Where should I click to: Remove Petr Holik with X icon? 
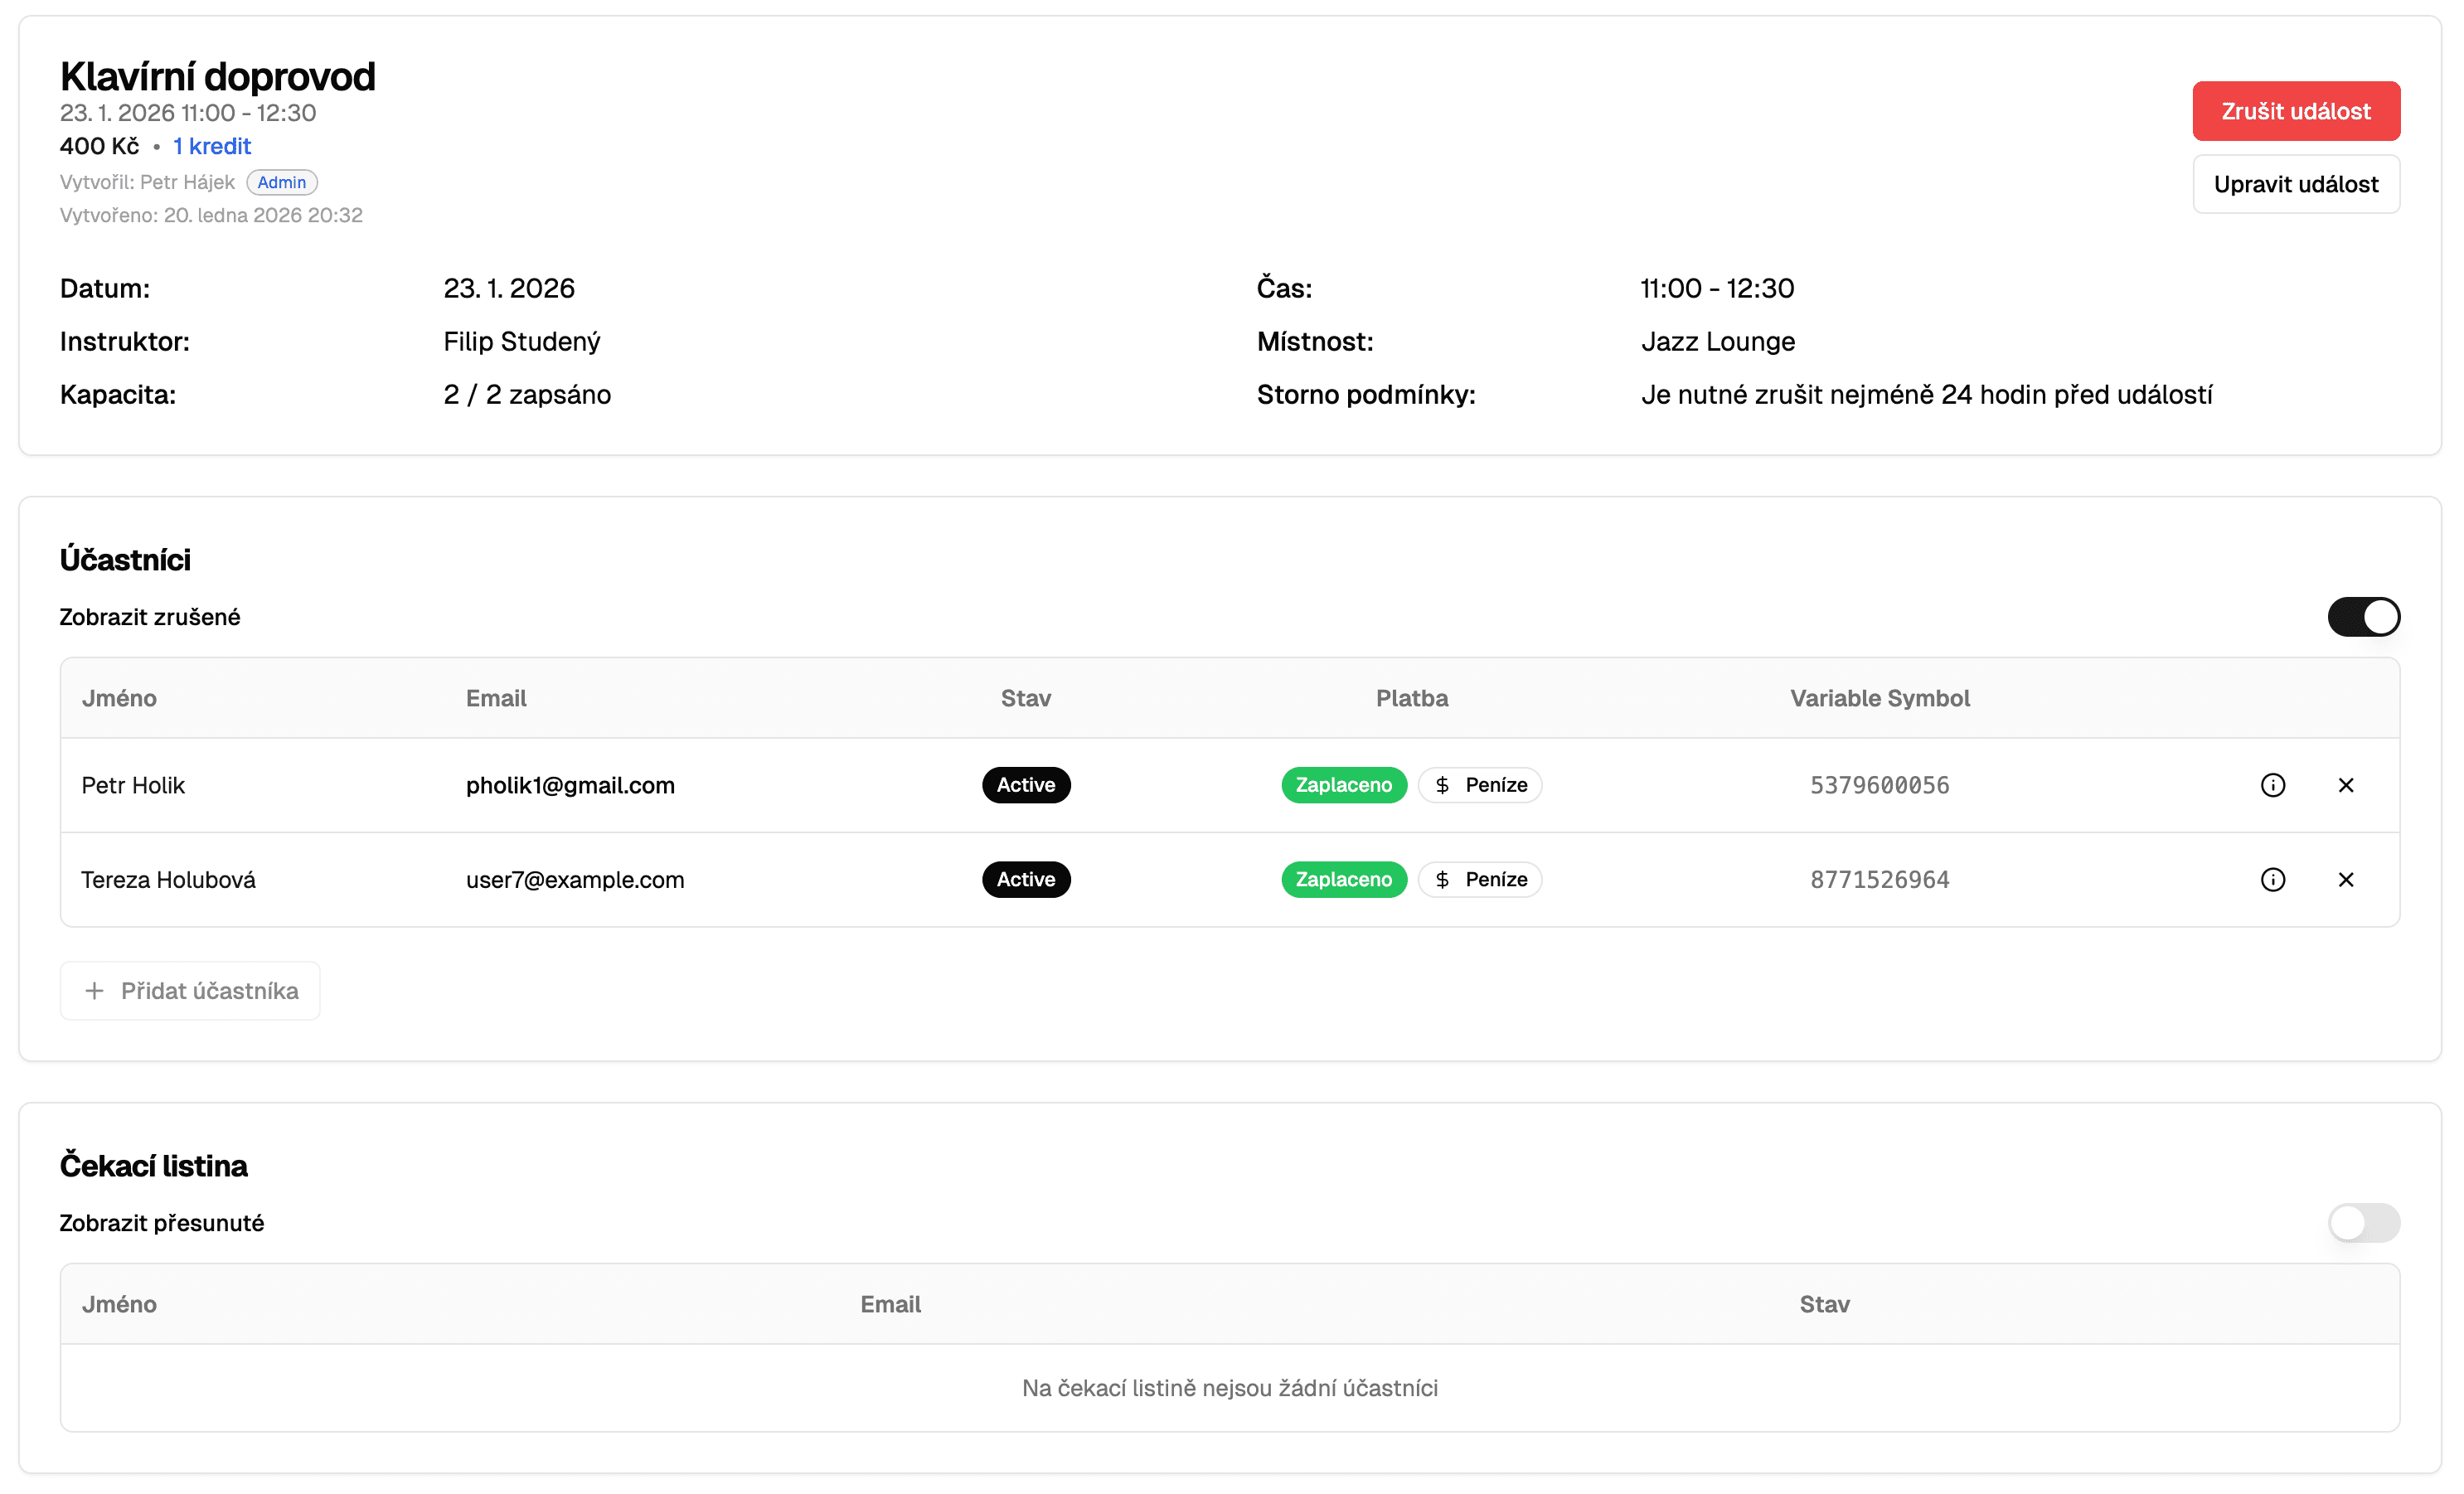point(2345,785)
